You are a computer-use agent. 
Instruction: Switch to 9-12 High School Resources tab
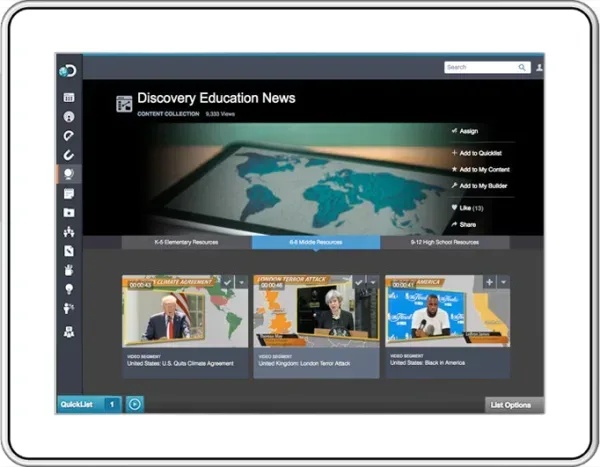[x=445, y=242]
